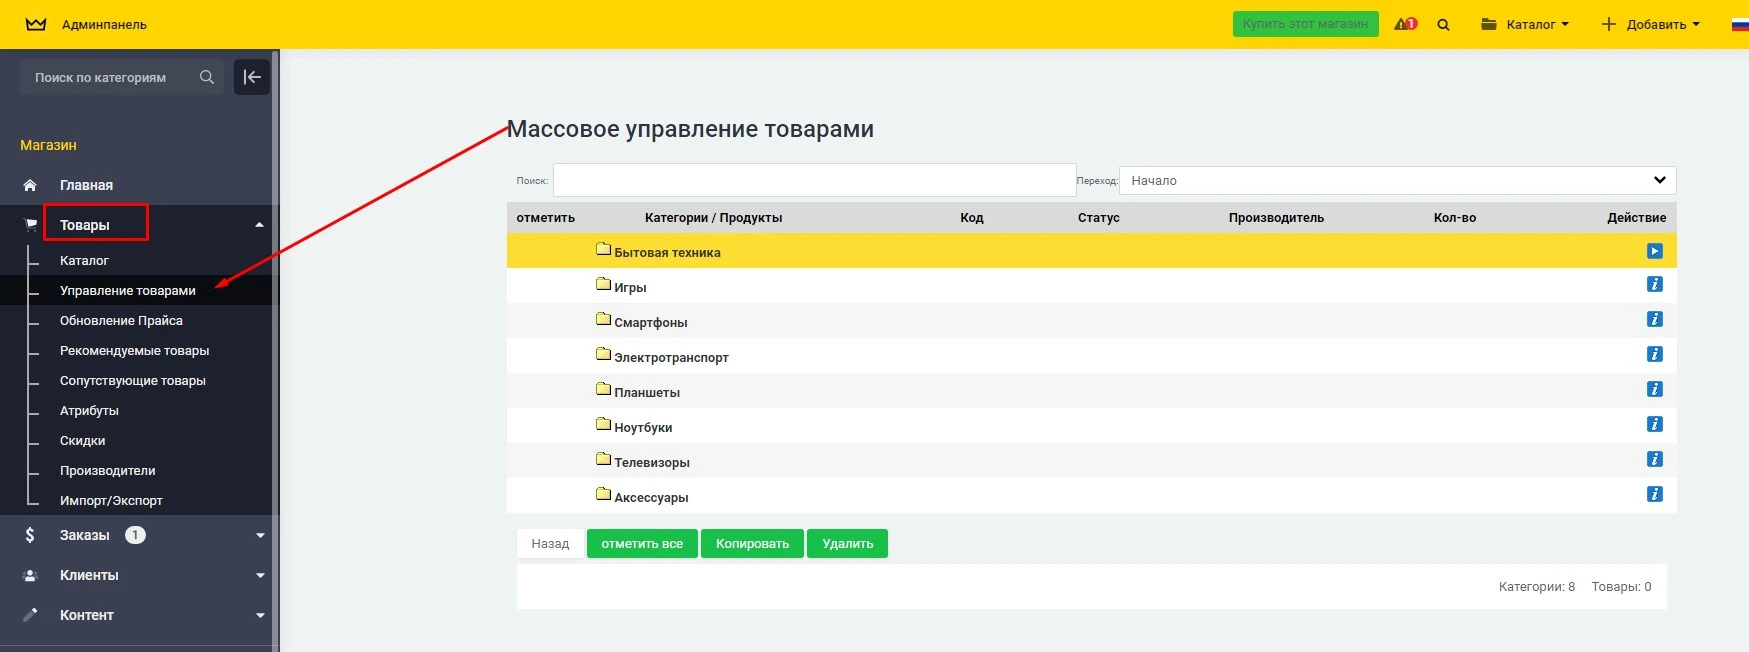Collapse the Товары section arrow

(259, 225)
